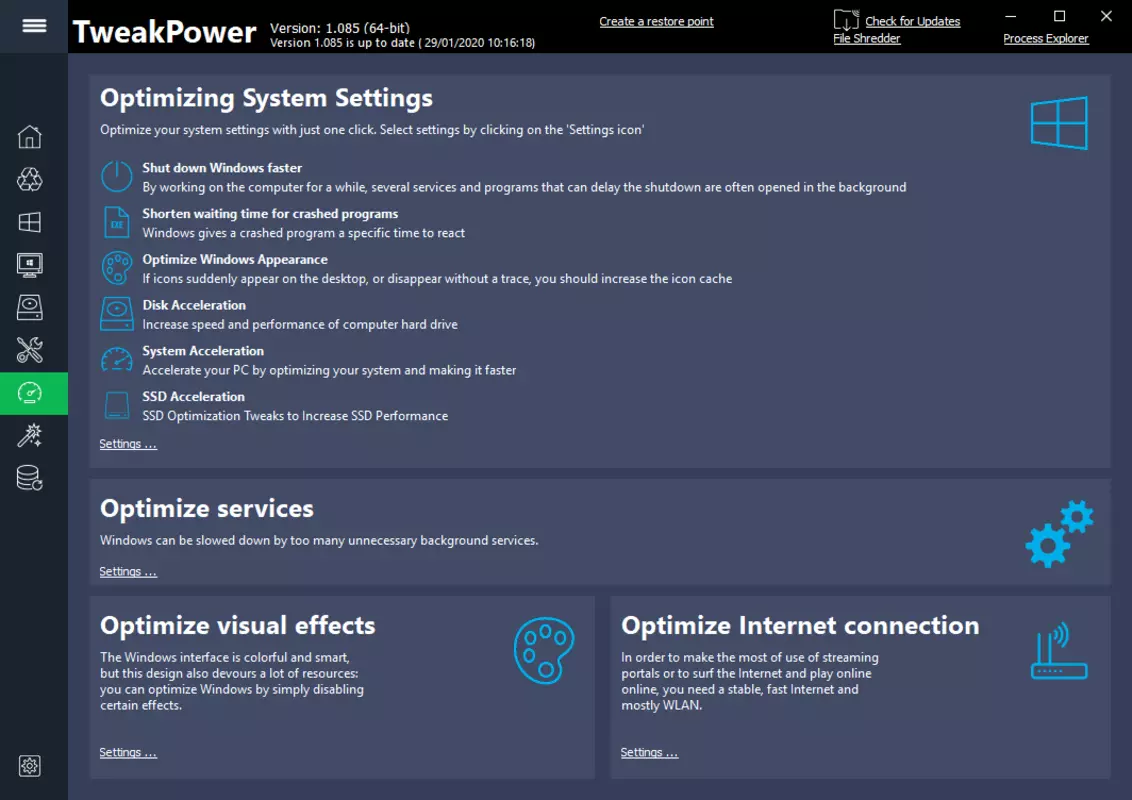Open the settings gear in the sidebar
This screenshot has width=1132, height=800.
(30, 765)
